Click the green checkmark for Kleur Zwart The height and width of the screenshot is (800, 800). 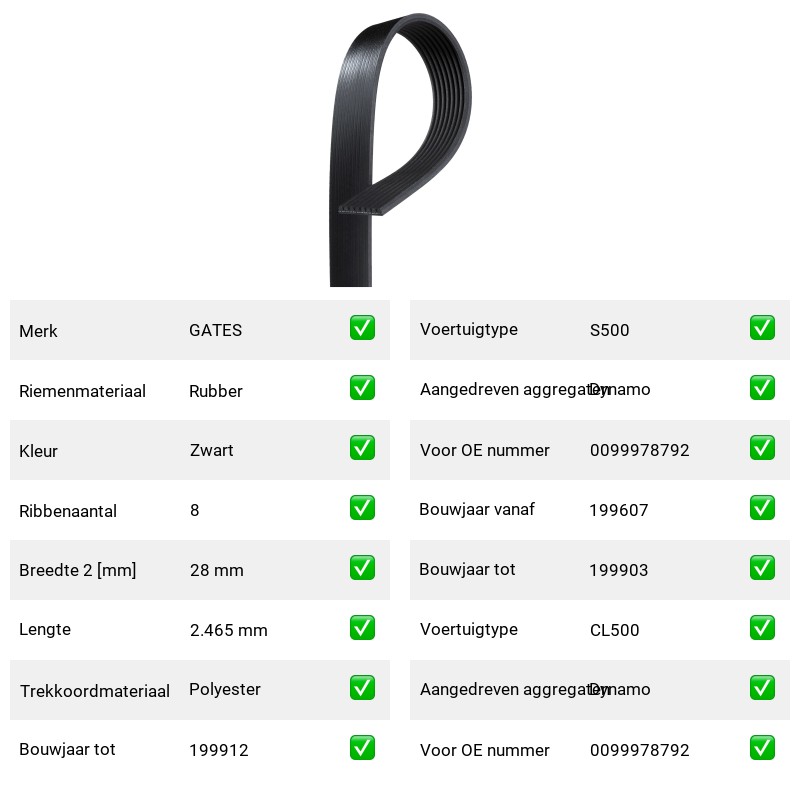click(x=362, y=447)
